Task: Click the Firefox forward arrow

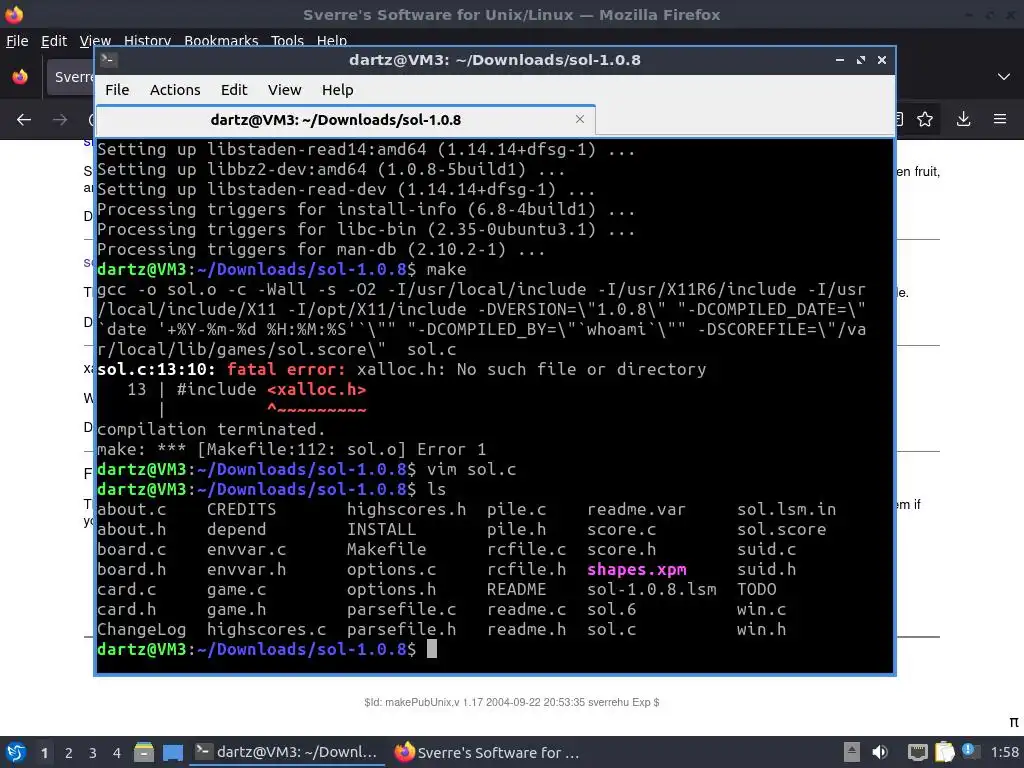Action: [x=60, y=120]
